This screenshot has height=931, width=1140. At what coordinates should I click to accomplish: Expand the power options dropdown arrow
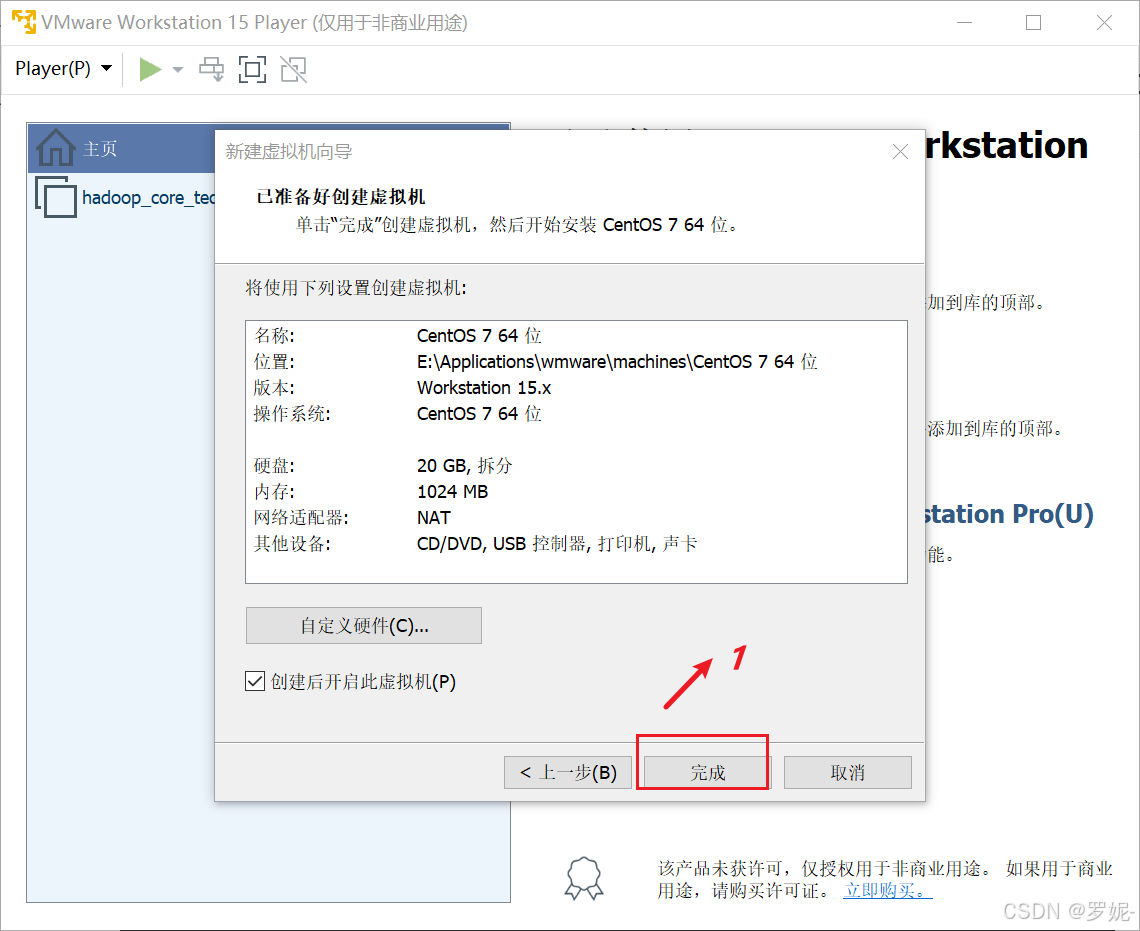tap(177, 70)
